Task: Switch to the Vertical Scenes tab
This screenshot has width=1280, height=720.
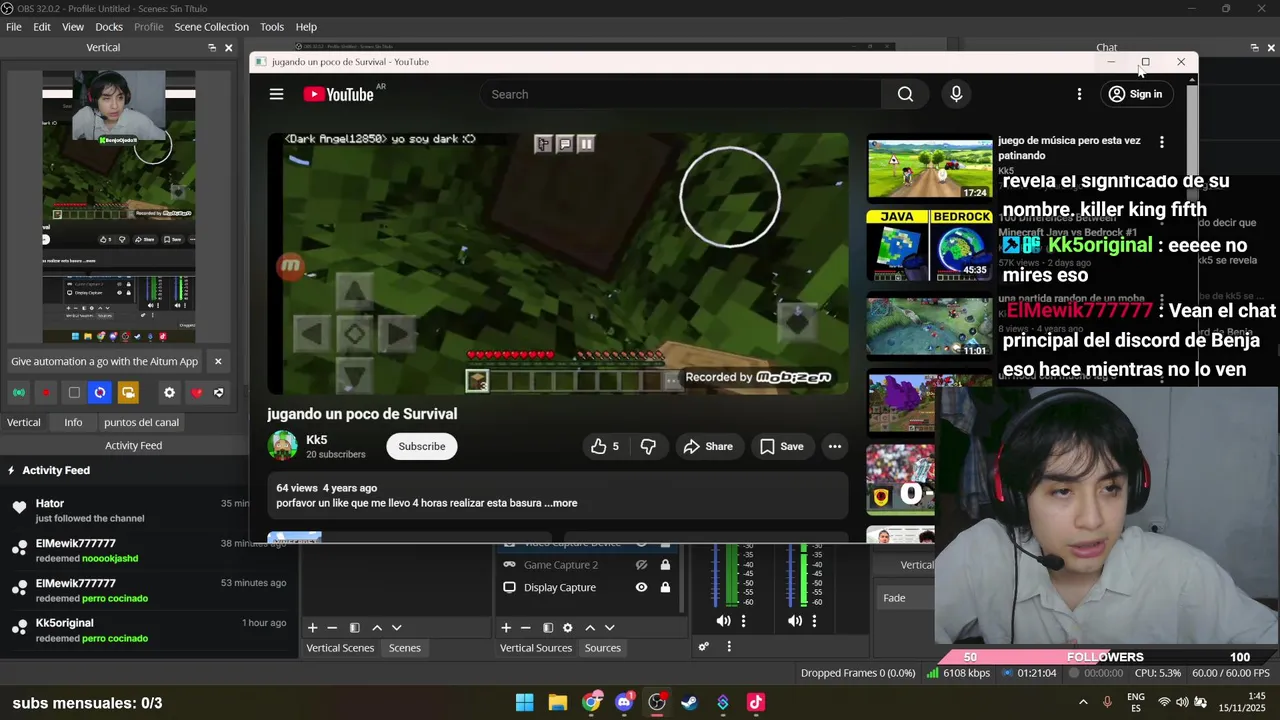Action: pyautogui.click(x=340, y=648)
